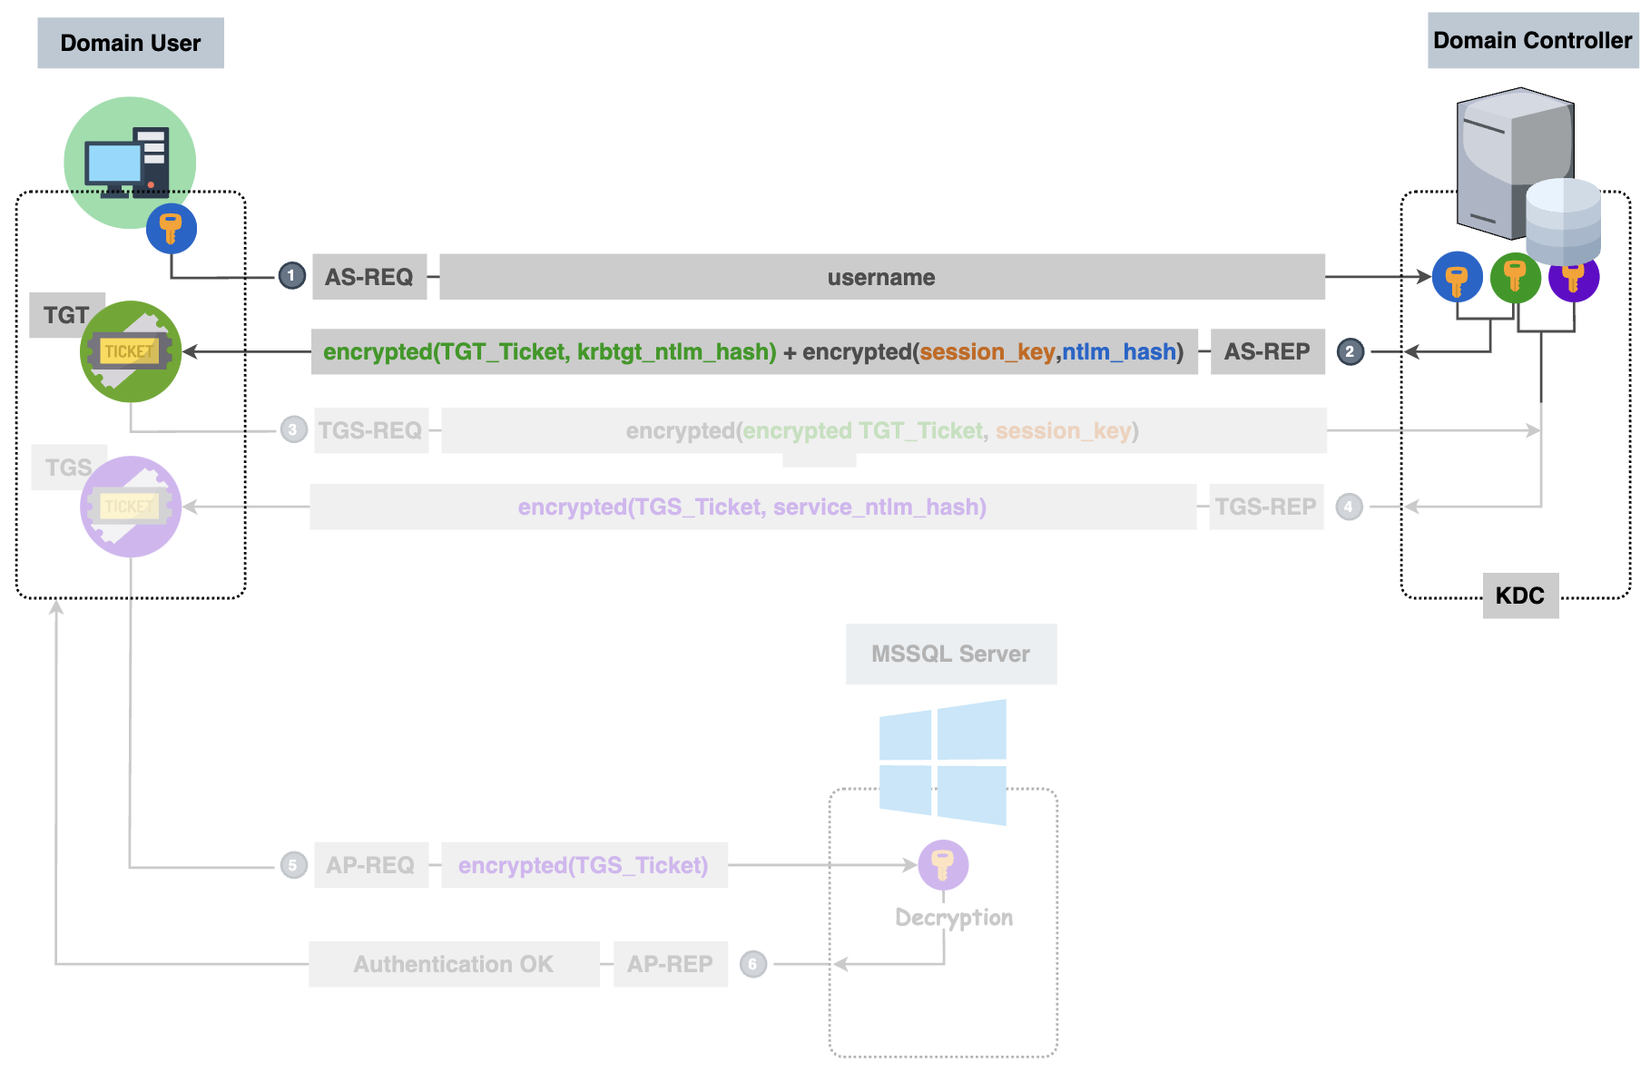The width and height of the screenshot is (1650, 1073).
Task: Click the step 1 number circle
Action: pos(292,276)
